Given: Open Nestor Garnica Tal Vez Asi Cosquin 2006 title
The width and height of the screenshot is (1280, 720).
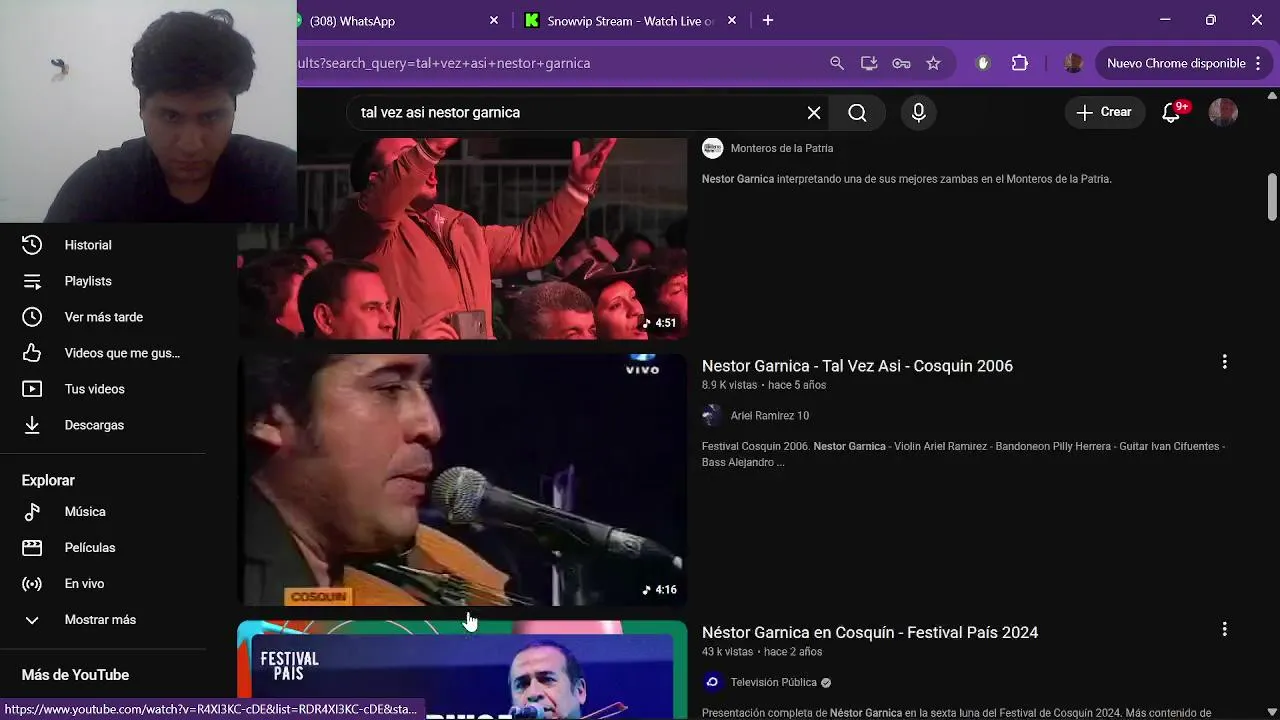Looking at the screenshot, I should [x=857, y=366].
